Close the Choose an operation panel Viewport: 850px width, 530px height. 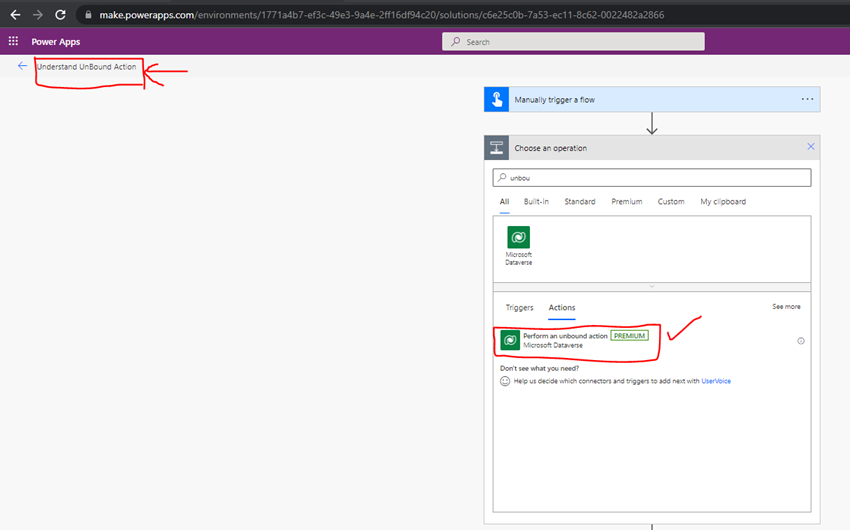[x=810, y=146]
